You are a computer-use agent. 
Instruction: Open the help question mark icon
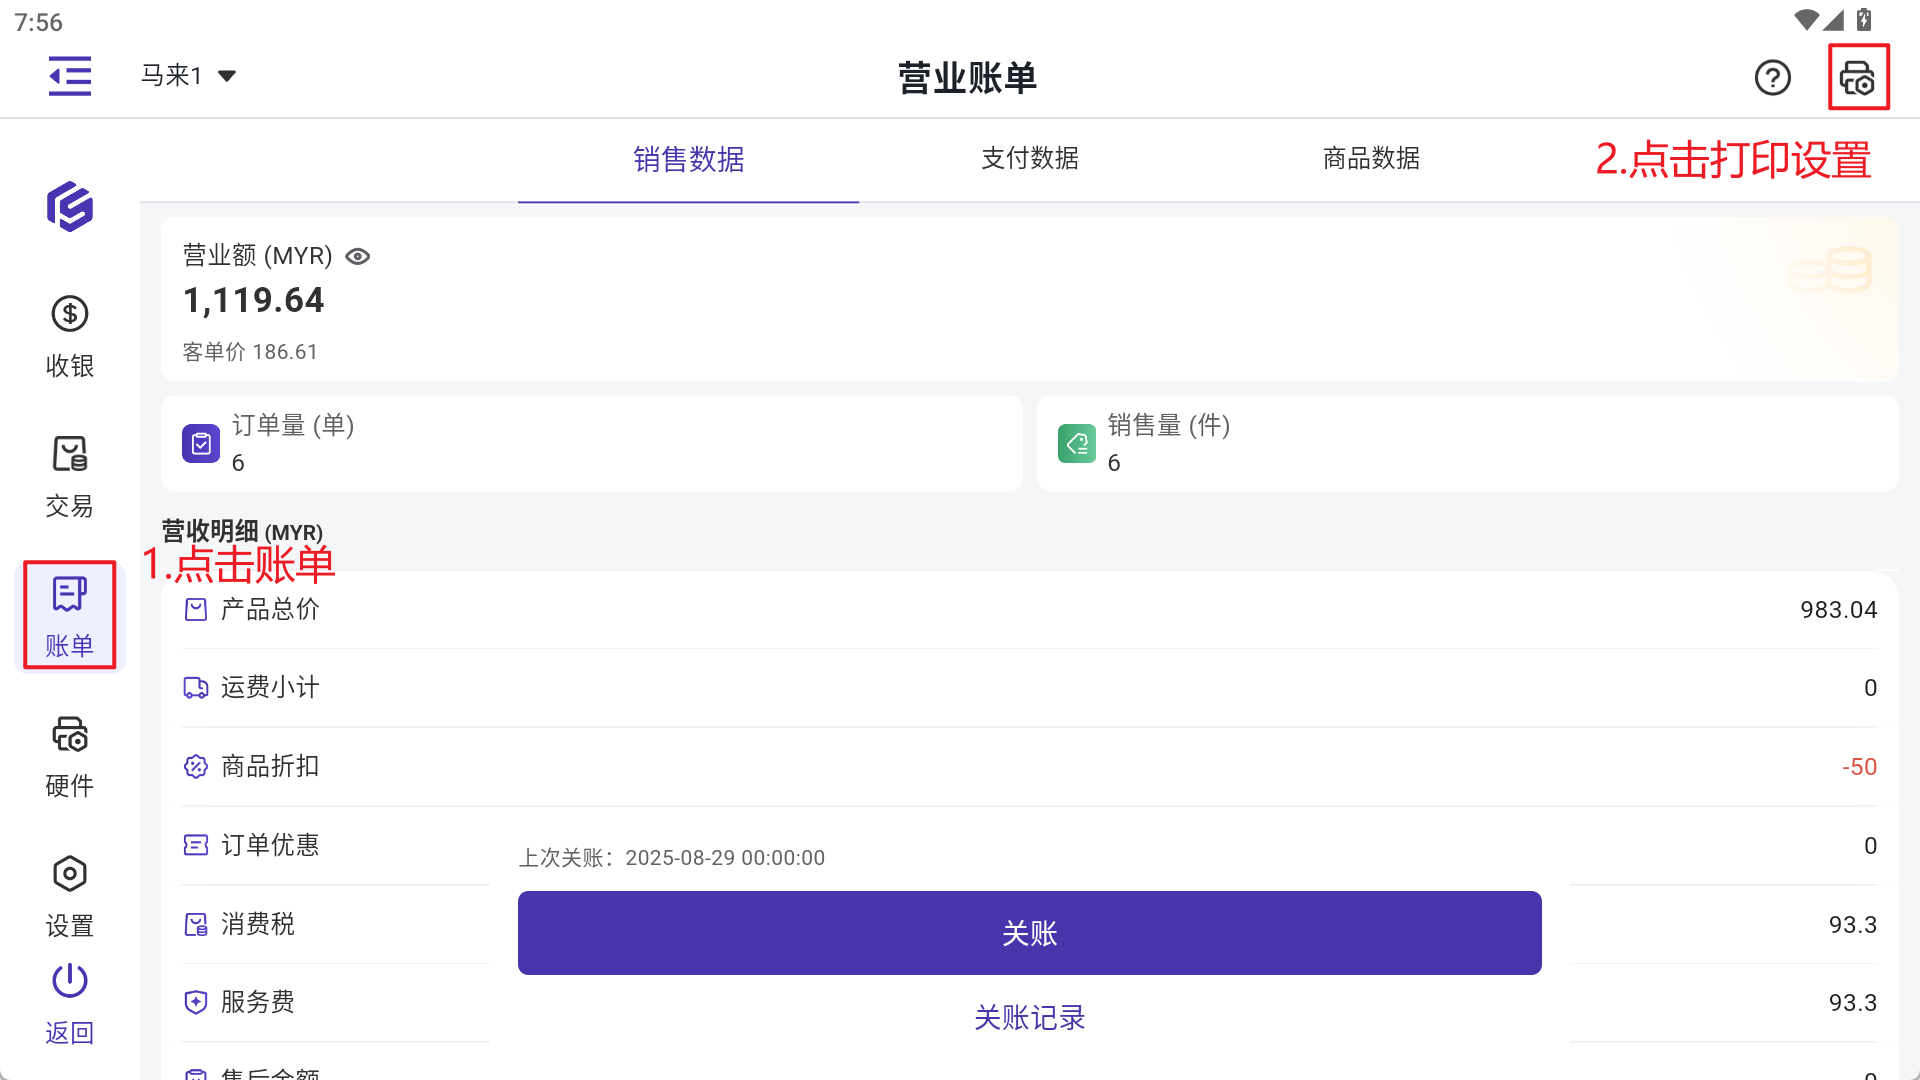(1772, 77)
